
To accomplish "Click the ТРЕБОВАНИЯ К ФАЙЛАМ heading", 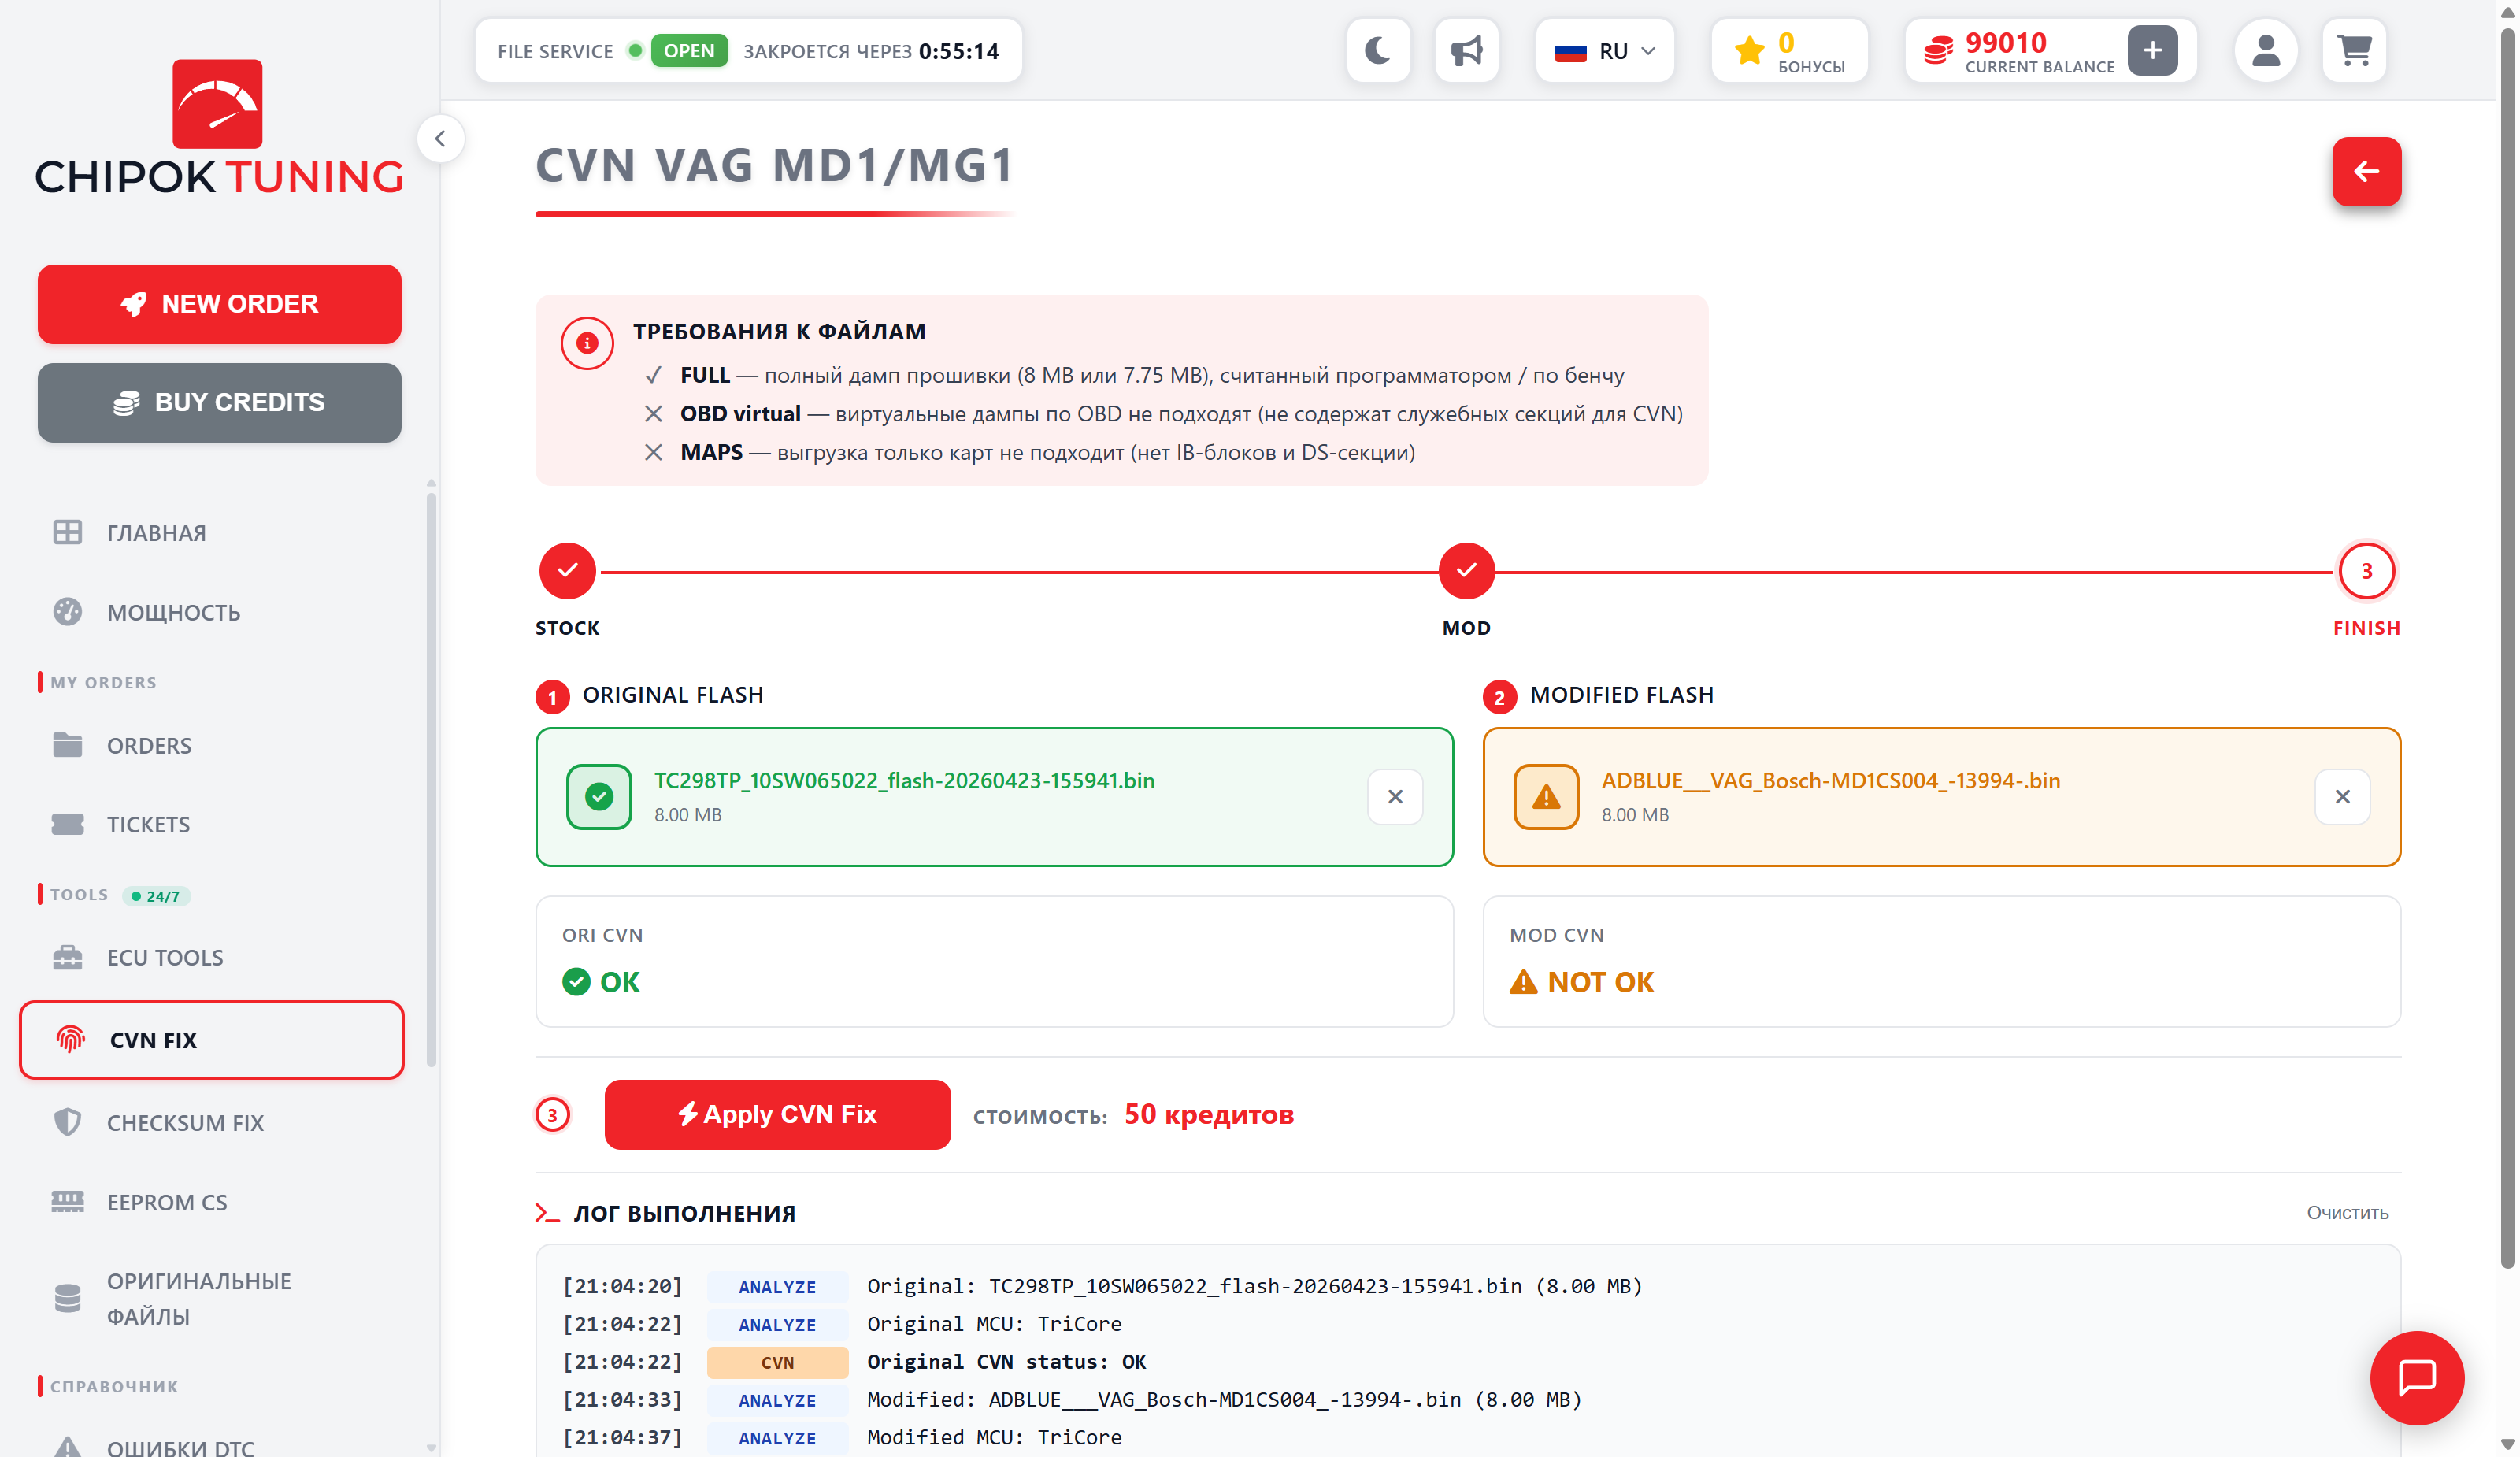I will pos(779,331).
